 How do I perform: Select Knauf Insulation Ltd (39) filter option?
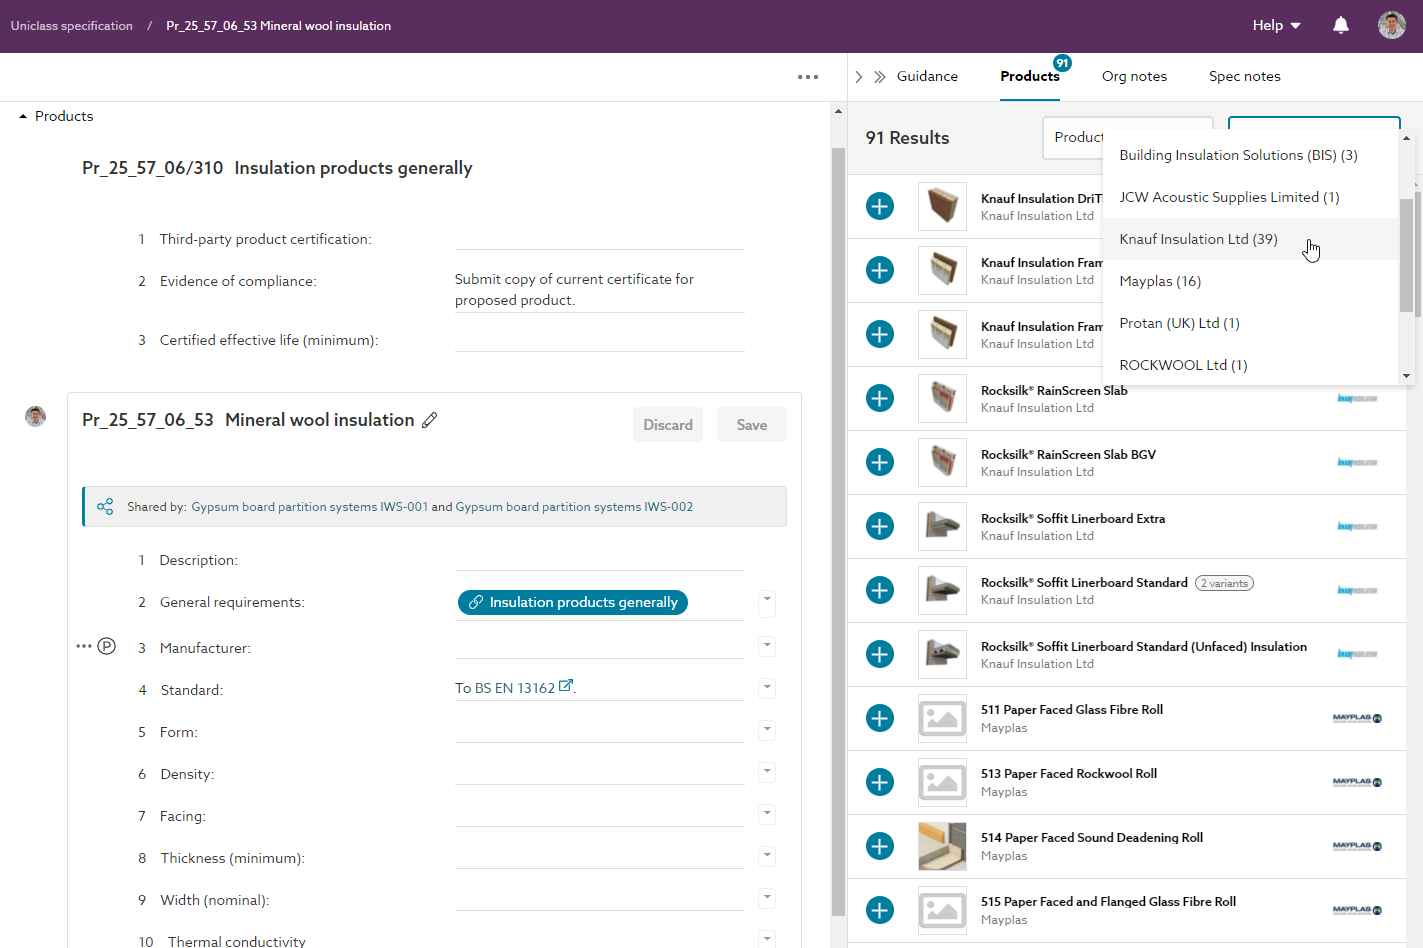tap(1198, 239)
